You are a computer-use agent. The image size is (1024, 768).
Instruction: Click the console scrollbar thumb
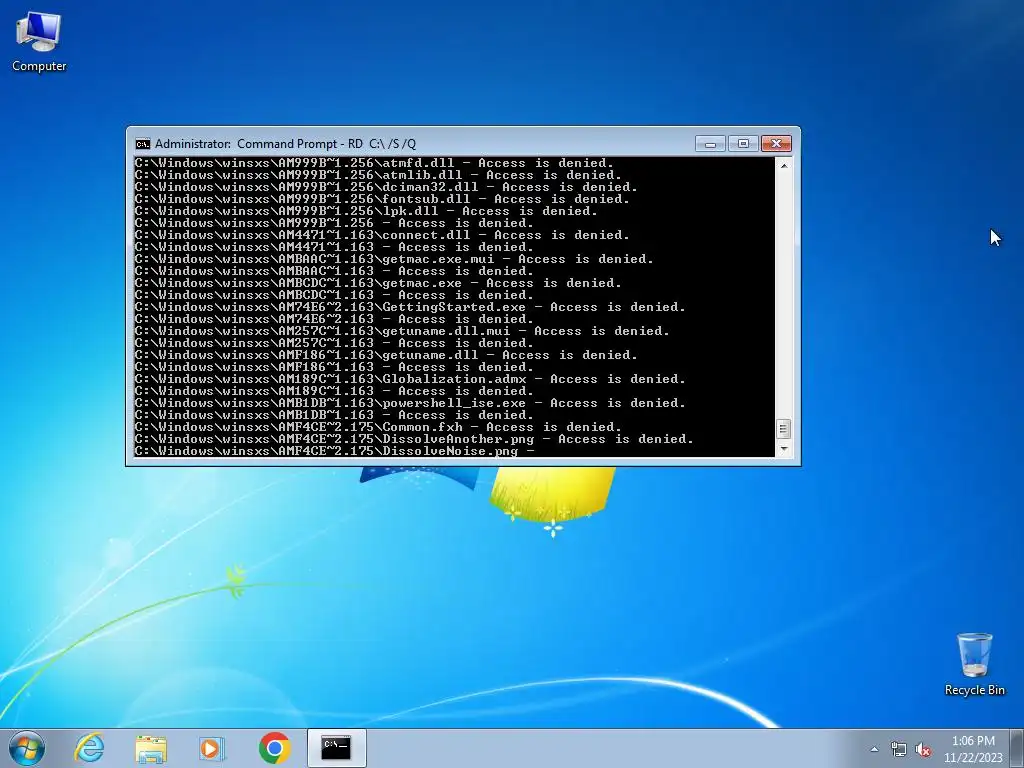[x=784, y=428]
